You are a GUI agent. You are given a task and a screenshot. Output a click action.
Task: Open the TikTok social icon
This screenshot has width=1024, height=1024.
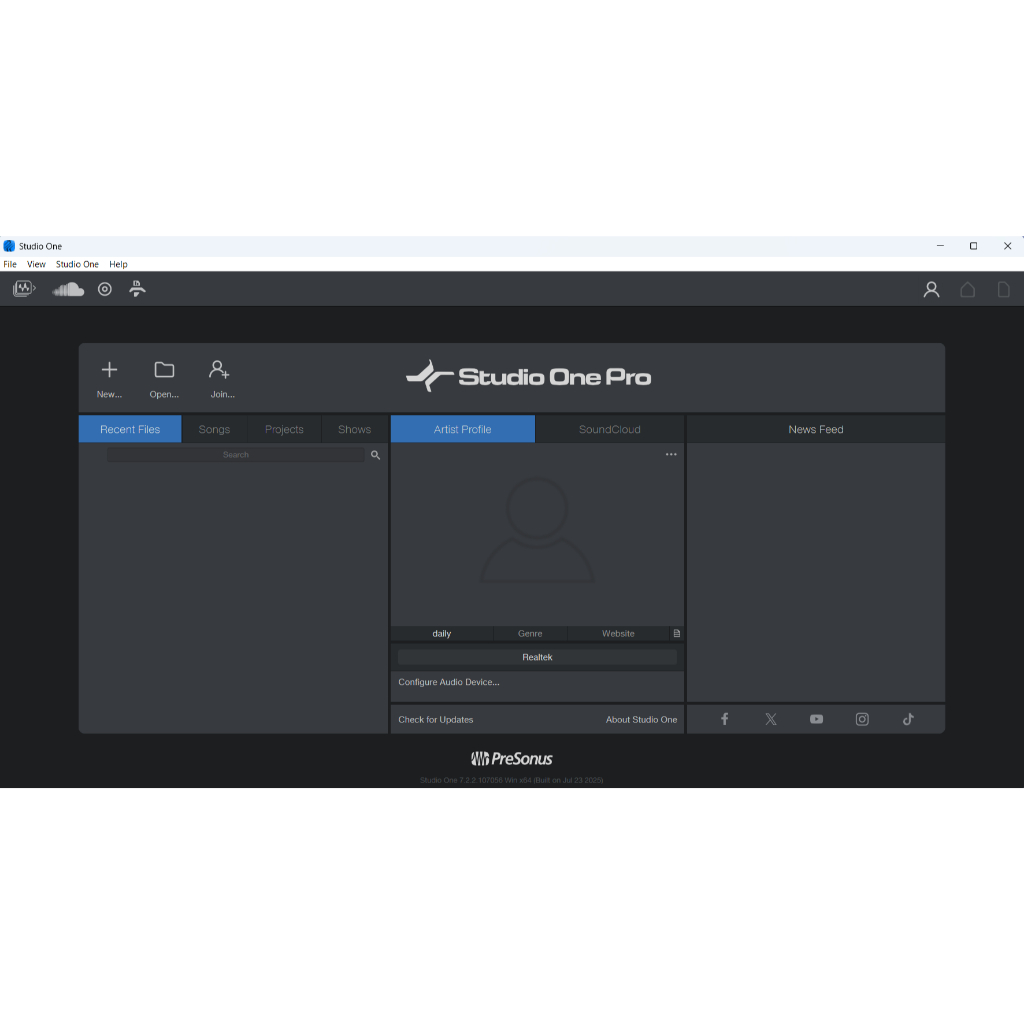click(x=908, y=719)
